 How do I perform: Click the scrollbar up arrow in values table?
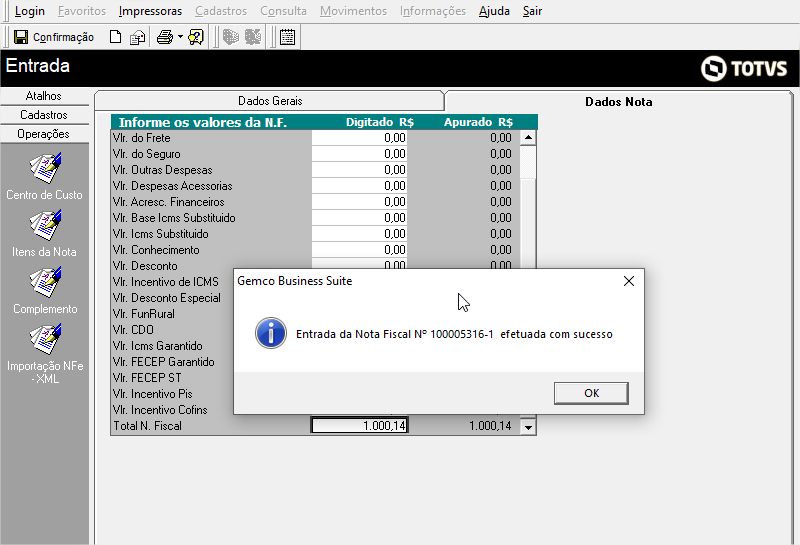(528, 137)
